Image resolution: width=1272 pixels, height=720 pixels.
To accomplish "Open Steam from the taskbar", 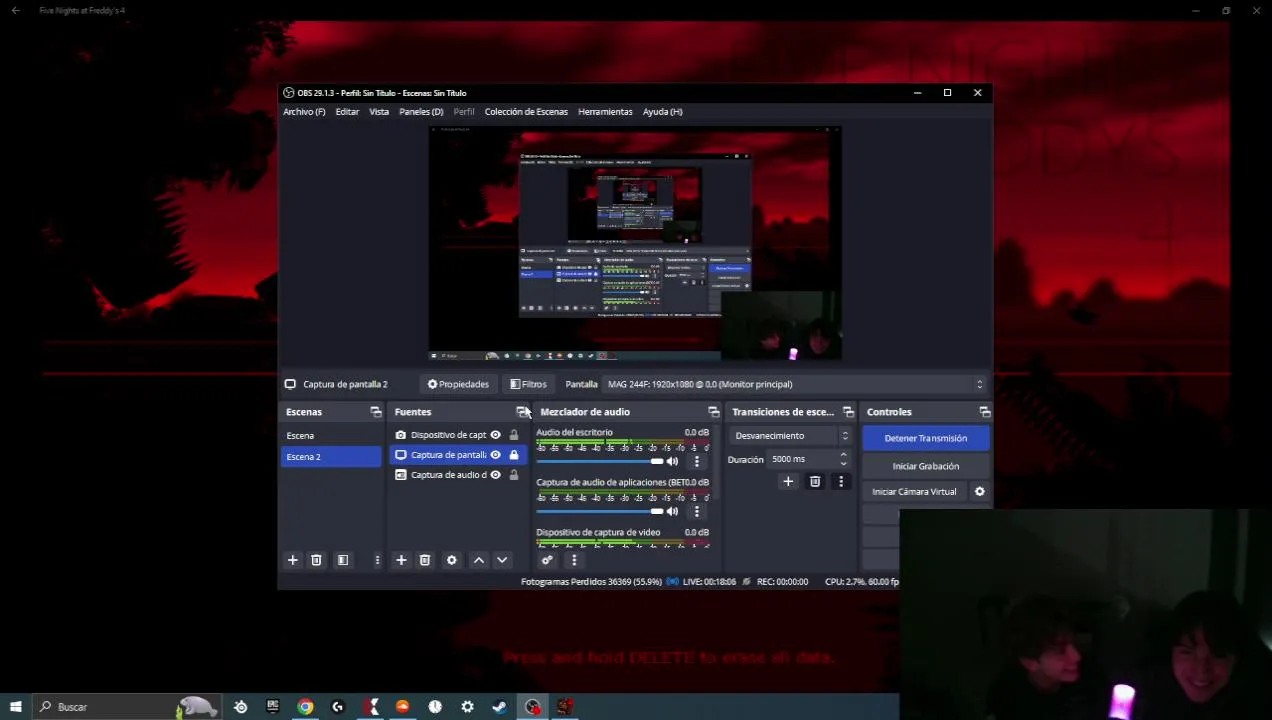I will pyautogui.click(x=499, y=707).
